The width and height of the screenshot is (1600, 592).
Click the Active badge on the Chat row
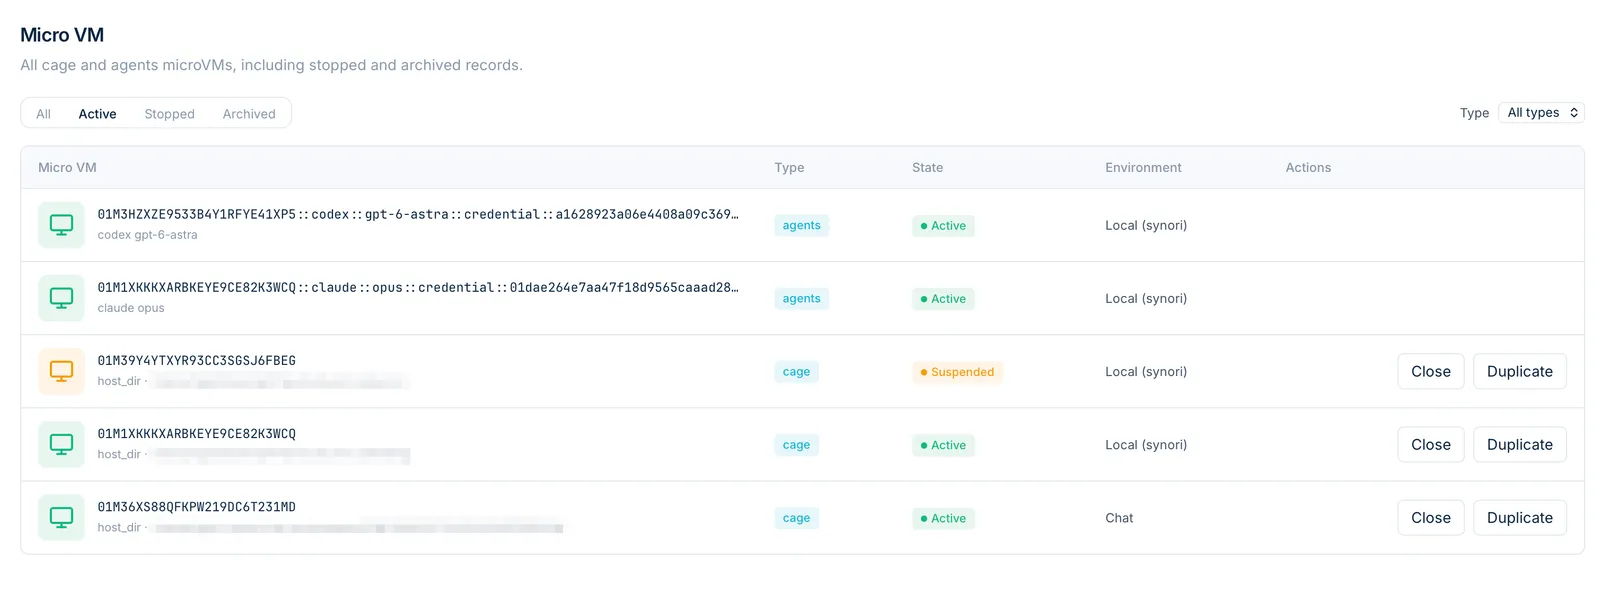pos(943,518)
